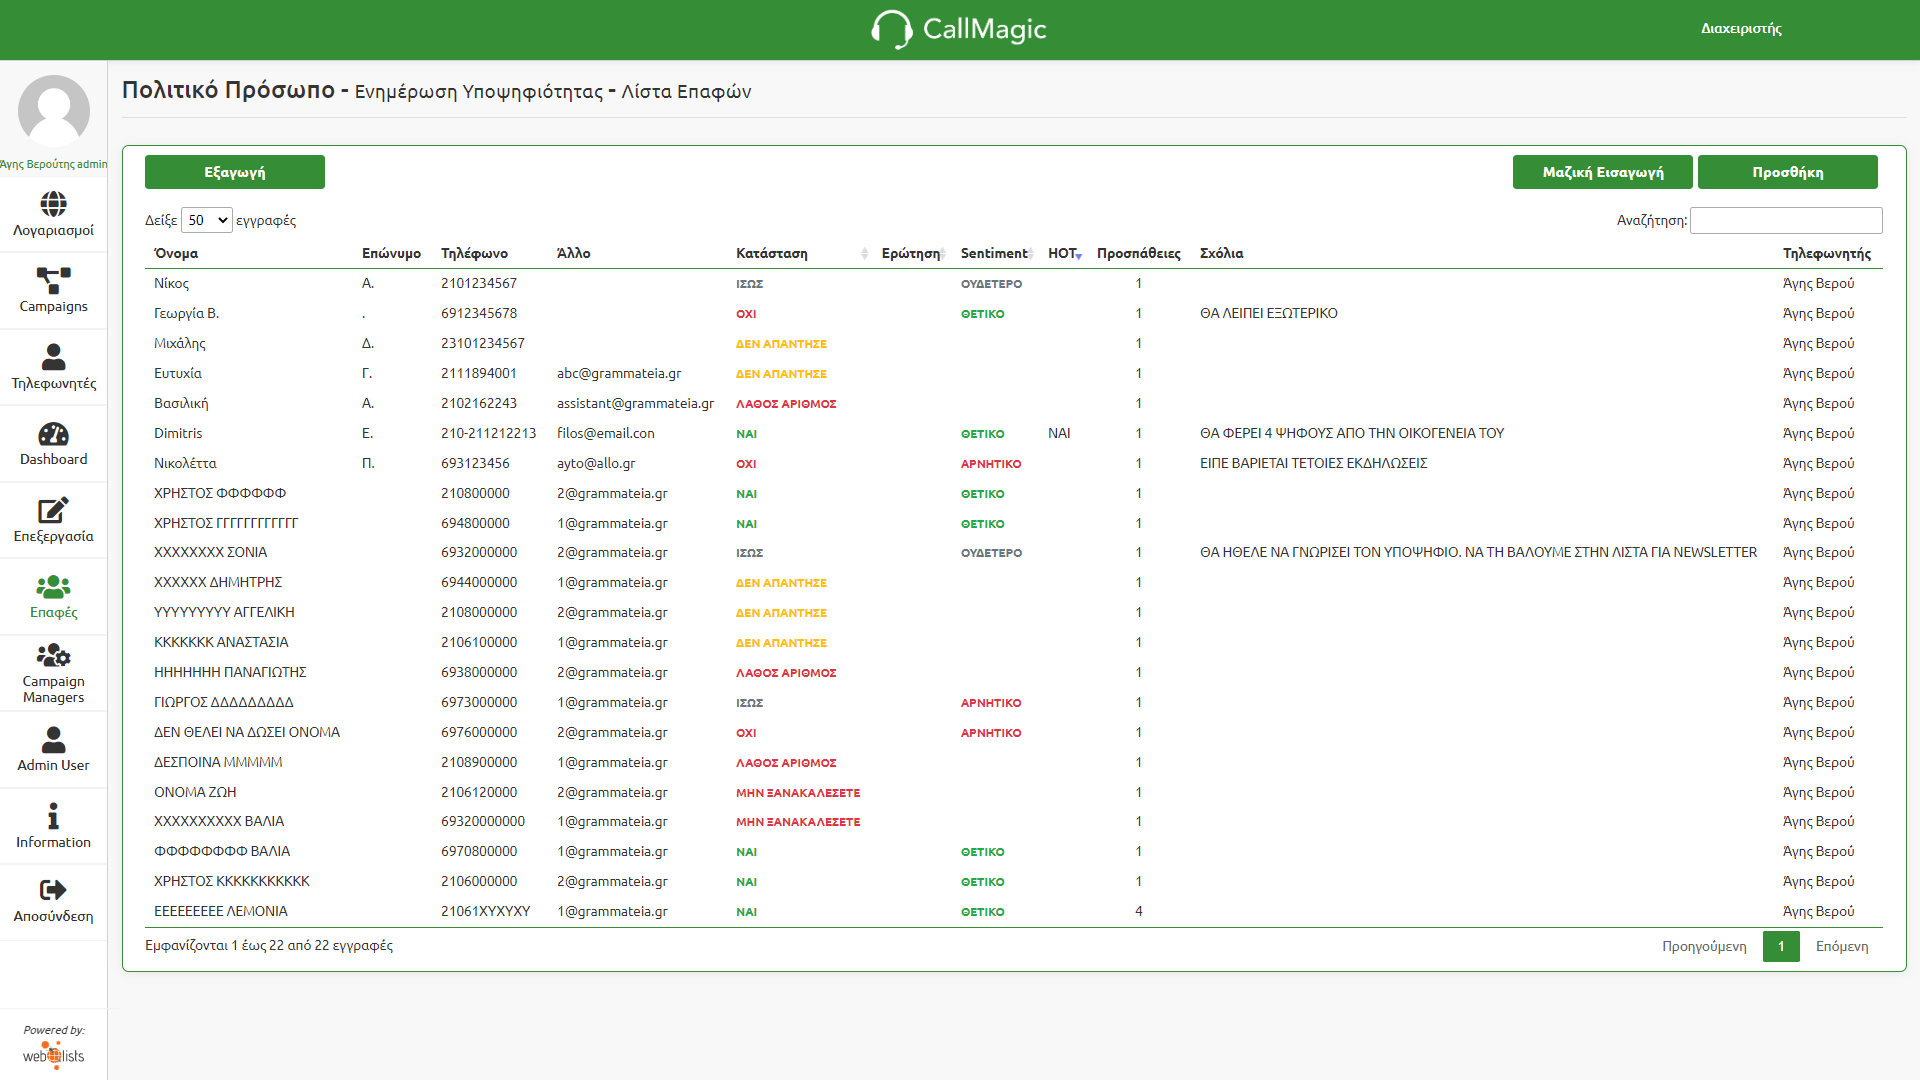
Task: Click into the Αναζήτηση search field
Action: click(x=1785, y=220)
